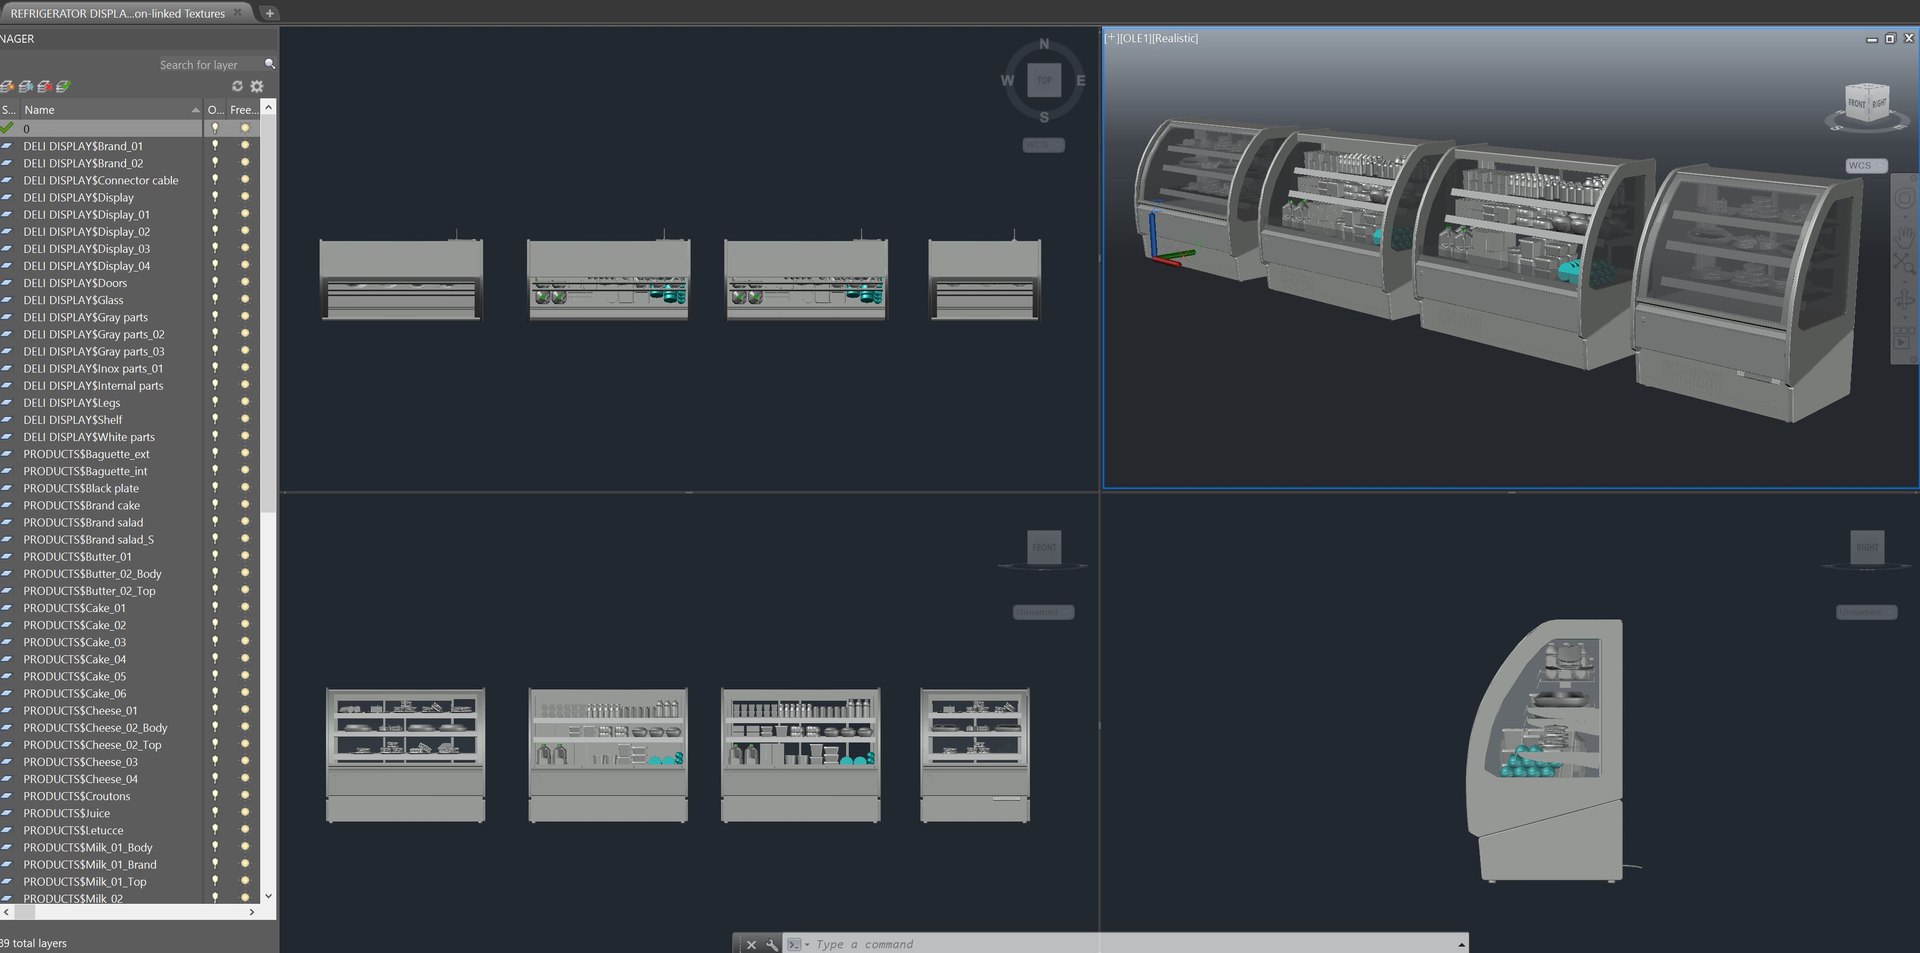Click the New Layer icon
The width and height of the screenshot is (1920, 953).
(7, 87)
